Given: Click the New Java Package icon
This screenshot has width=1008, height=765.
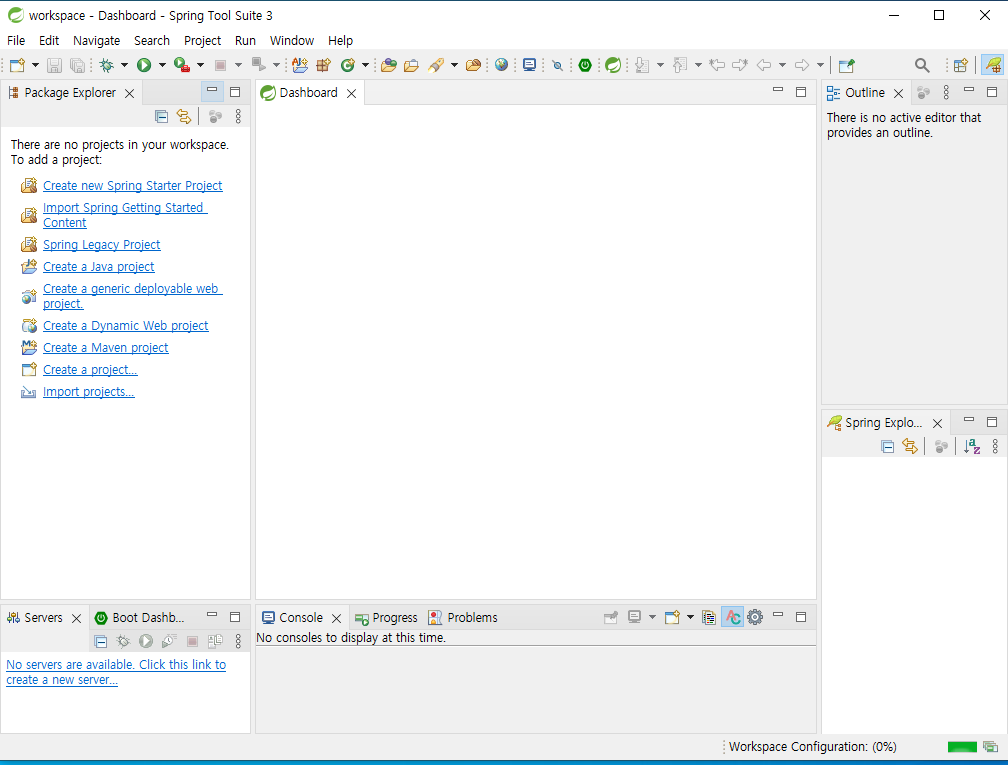Looking at the screenshot, I should (323, 65).
